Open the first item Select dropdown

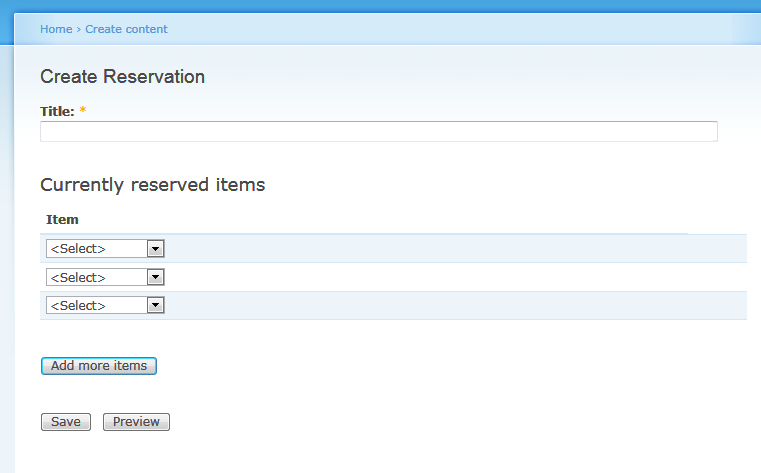coord(97,249)
